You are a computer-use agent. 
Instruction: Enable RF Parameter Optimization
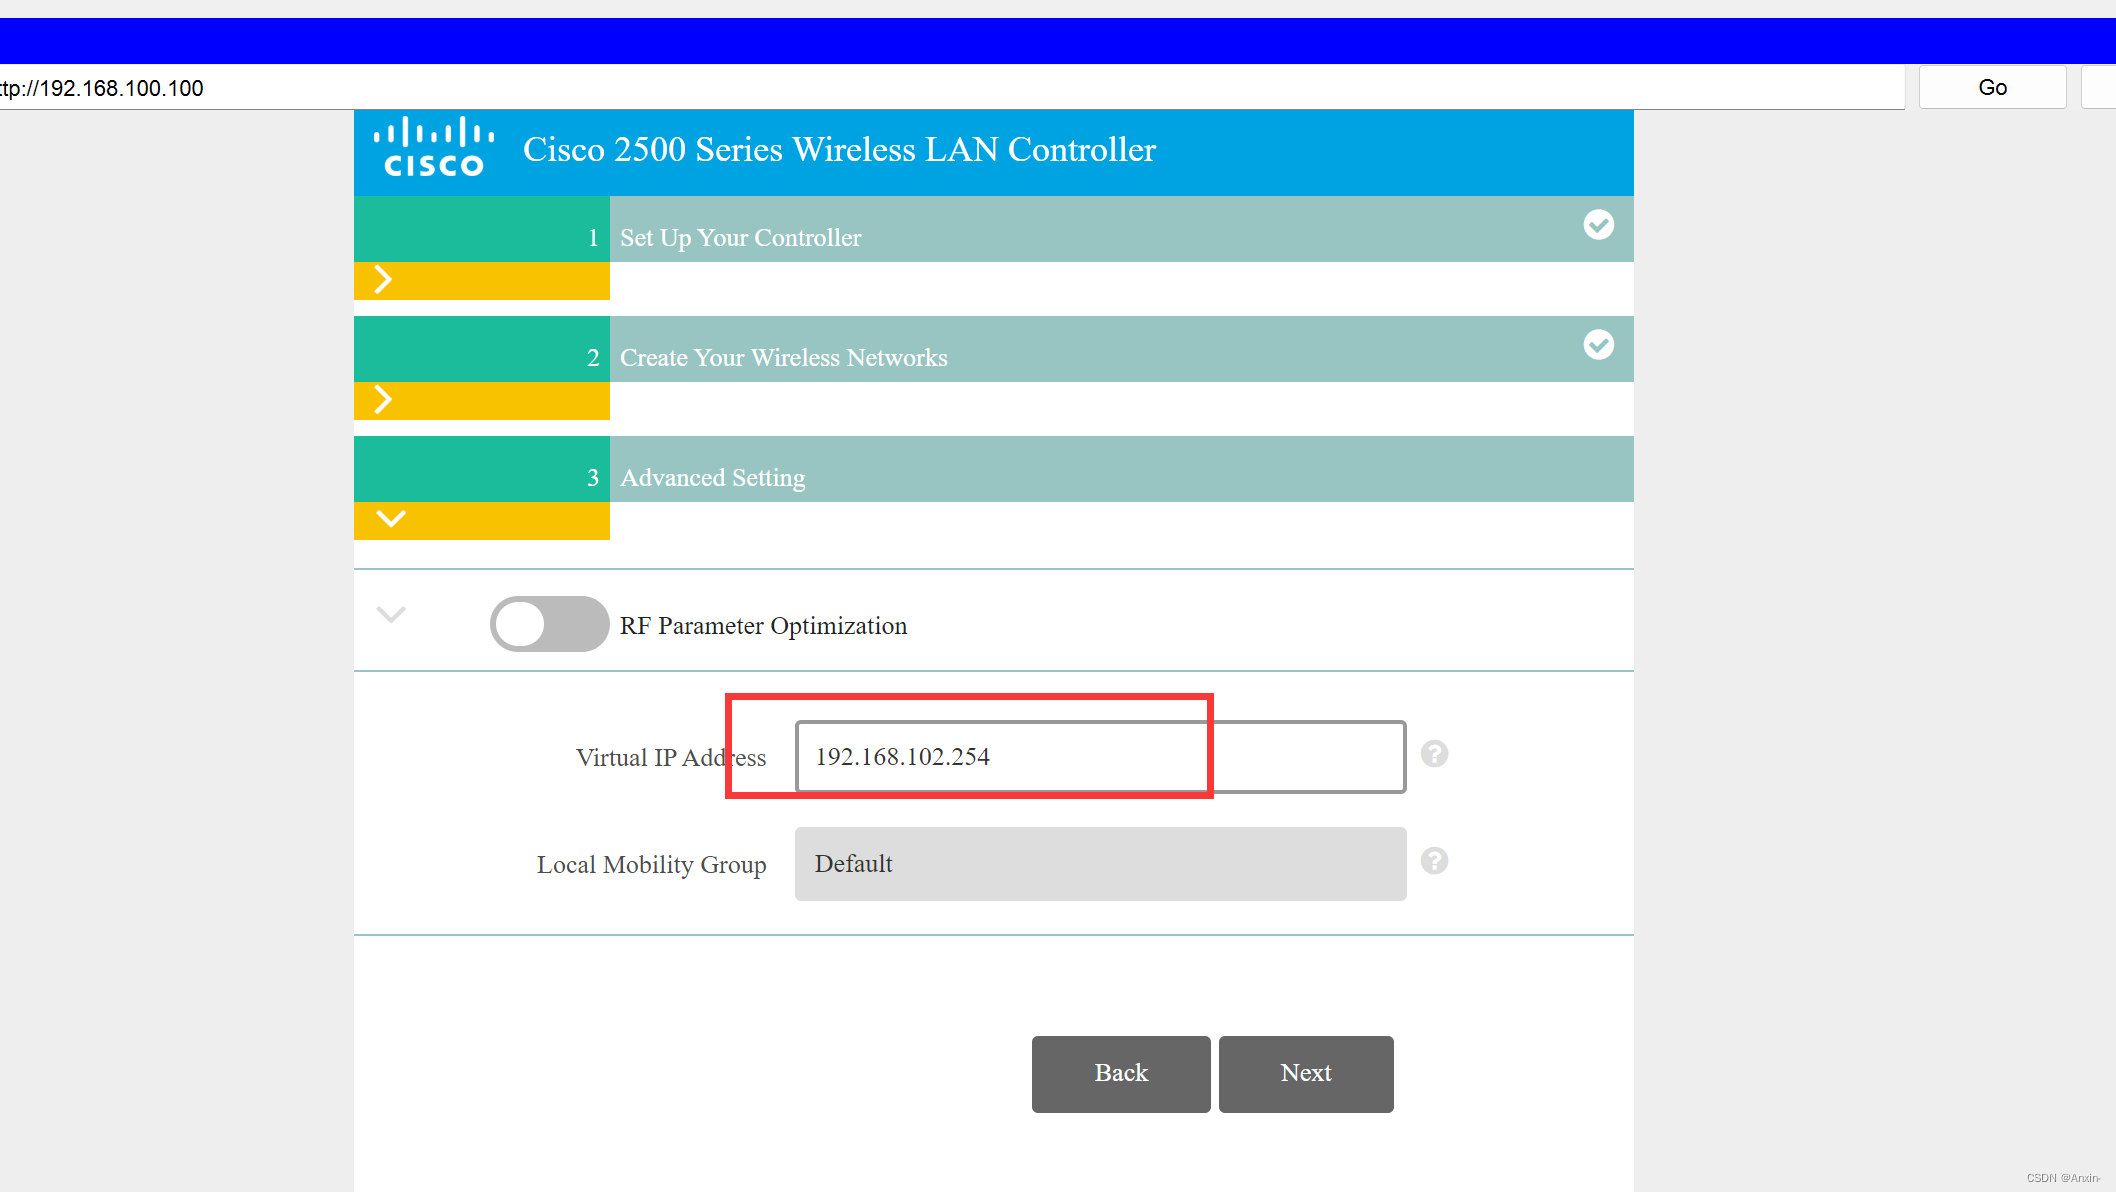pyautogui.click(x=548, y=623)
